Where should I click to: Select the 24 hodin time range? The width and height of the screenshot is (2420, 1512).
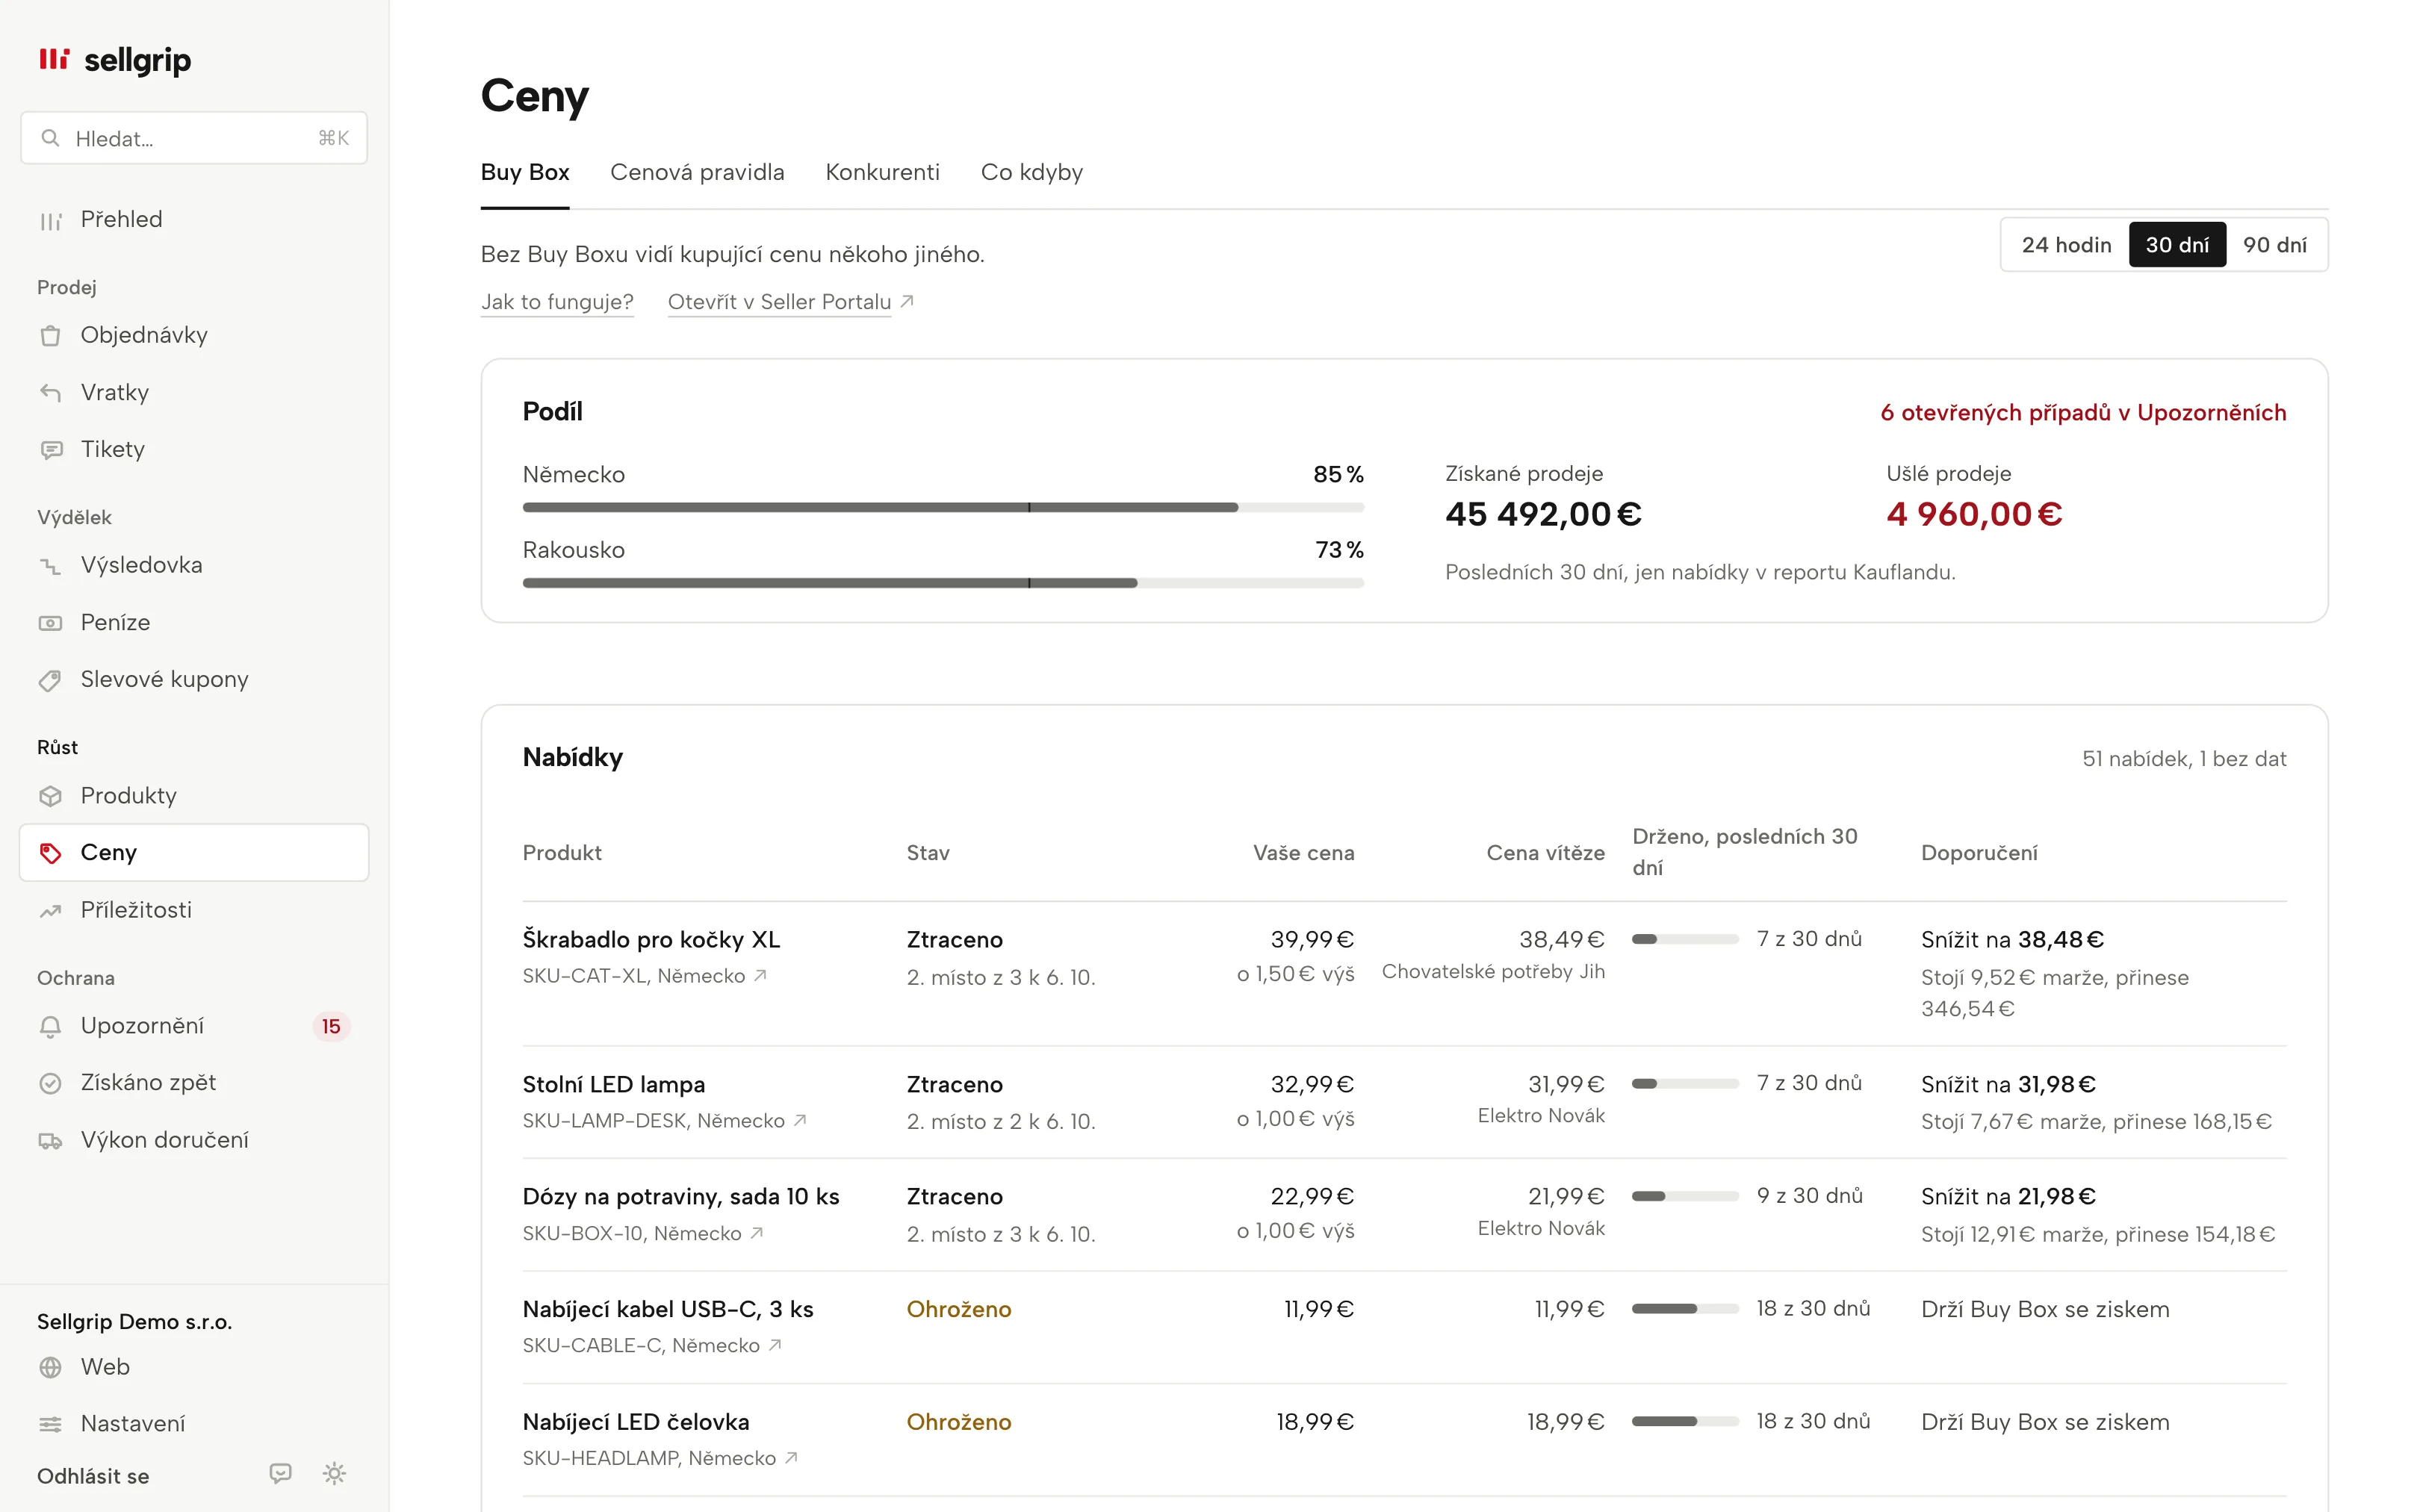point(2066,245)
